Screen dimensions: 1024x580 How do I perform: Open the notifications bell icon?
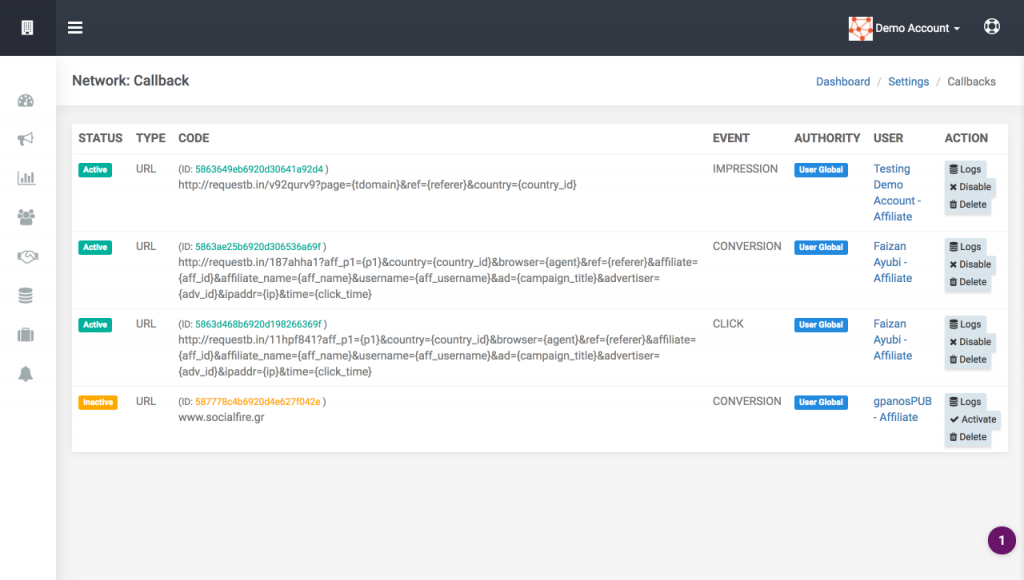click(26, 374)
